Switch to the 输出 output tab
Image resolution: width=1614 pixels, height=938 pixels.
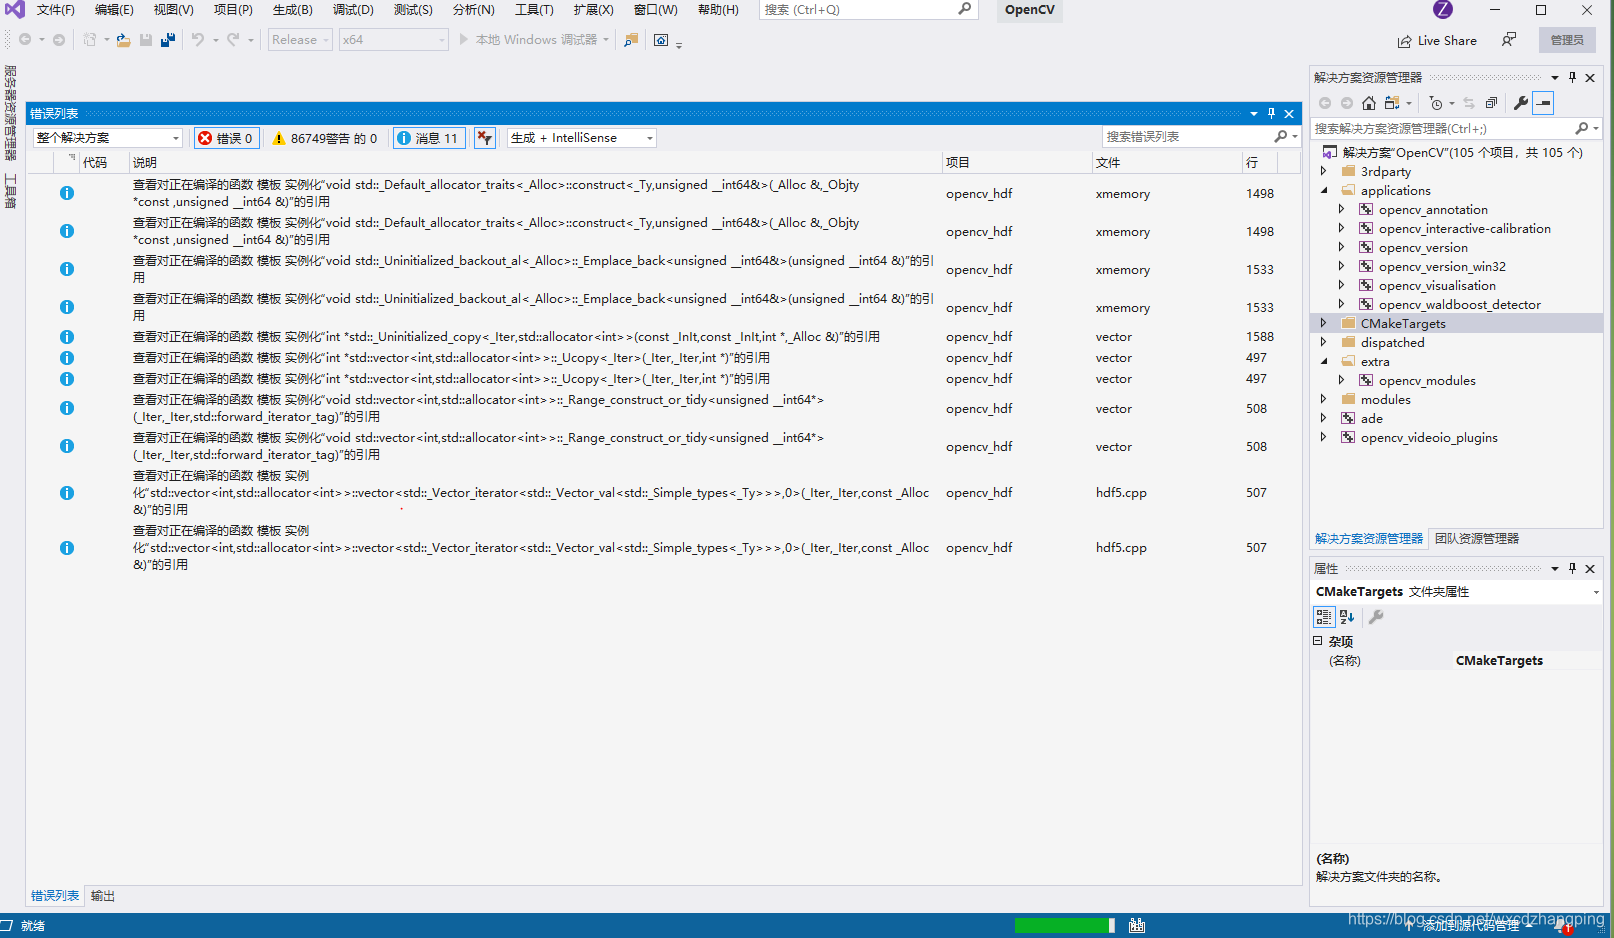coord(103,896)
